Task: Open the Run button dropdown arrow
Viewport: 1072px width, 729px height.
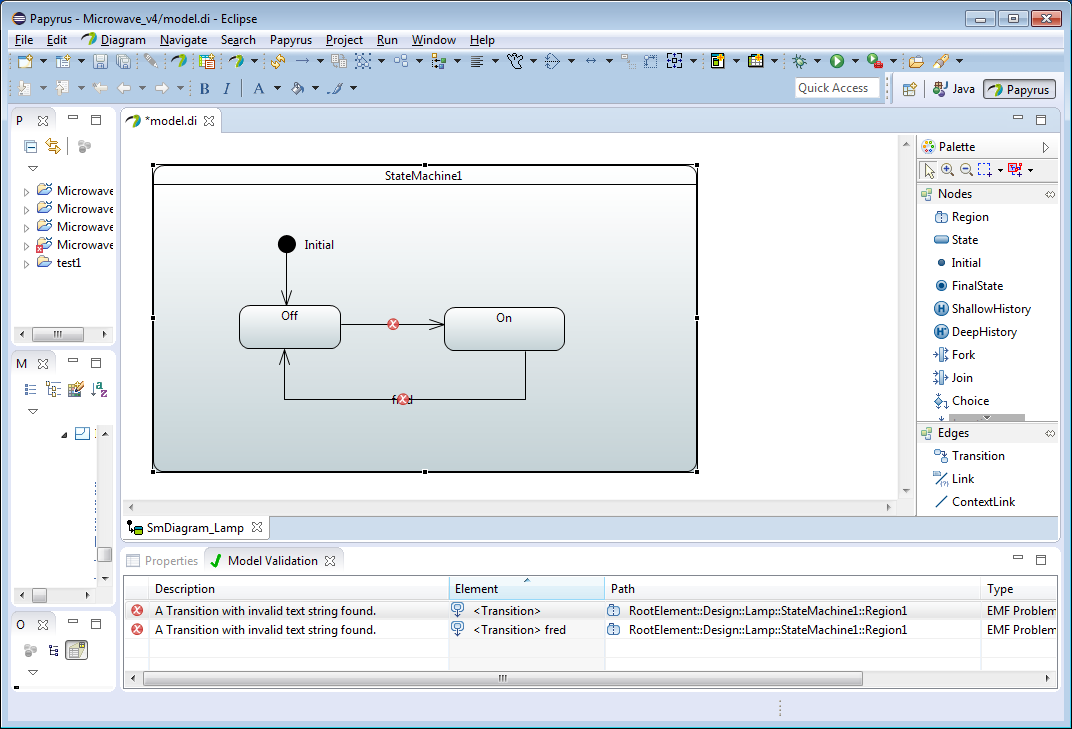Action: pos(855,62)
